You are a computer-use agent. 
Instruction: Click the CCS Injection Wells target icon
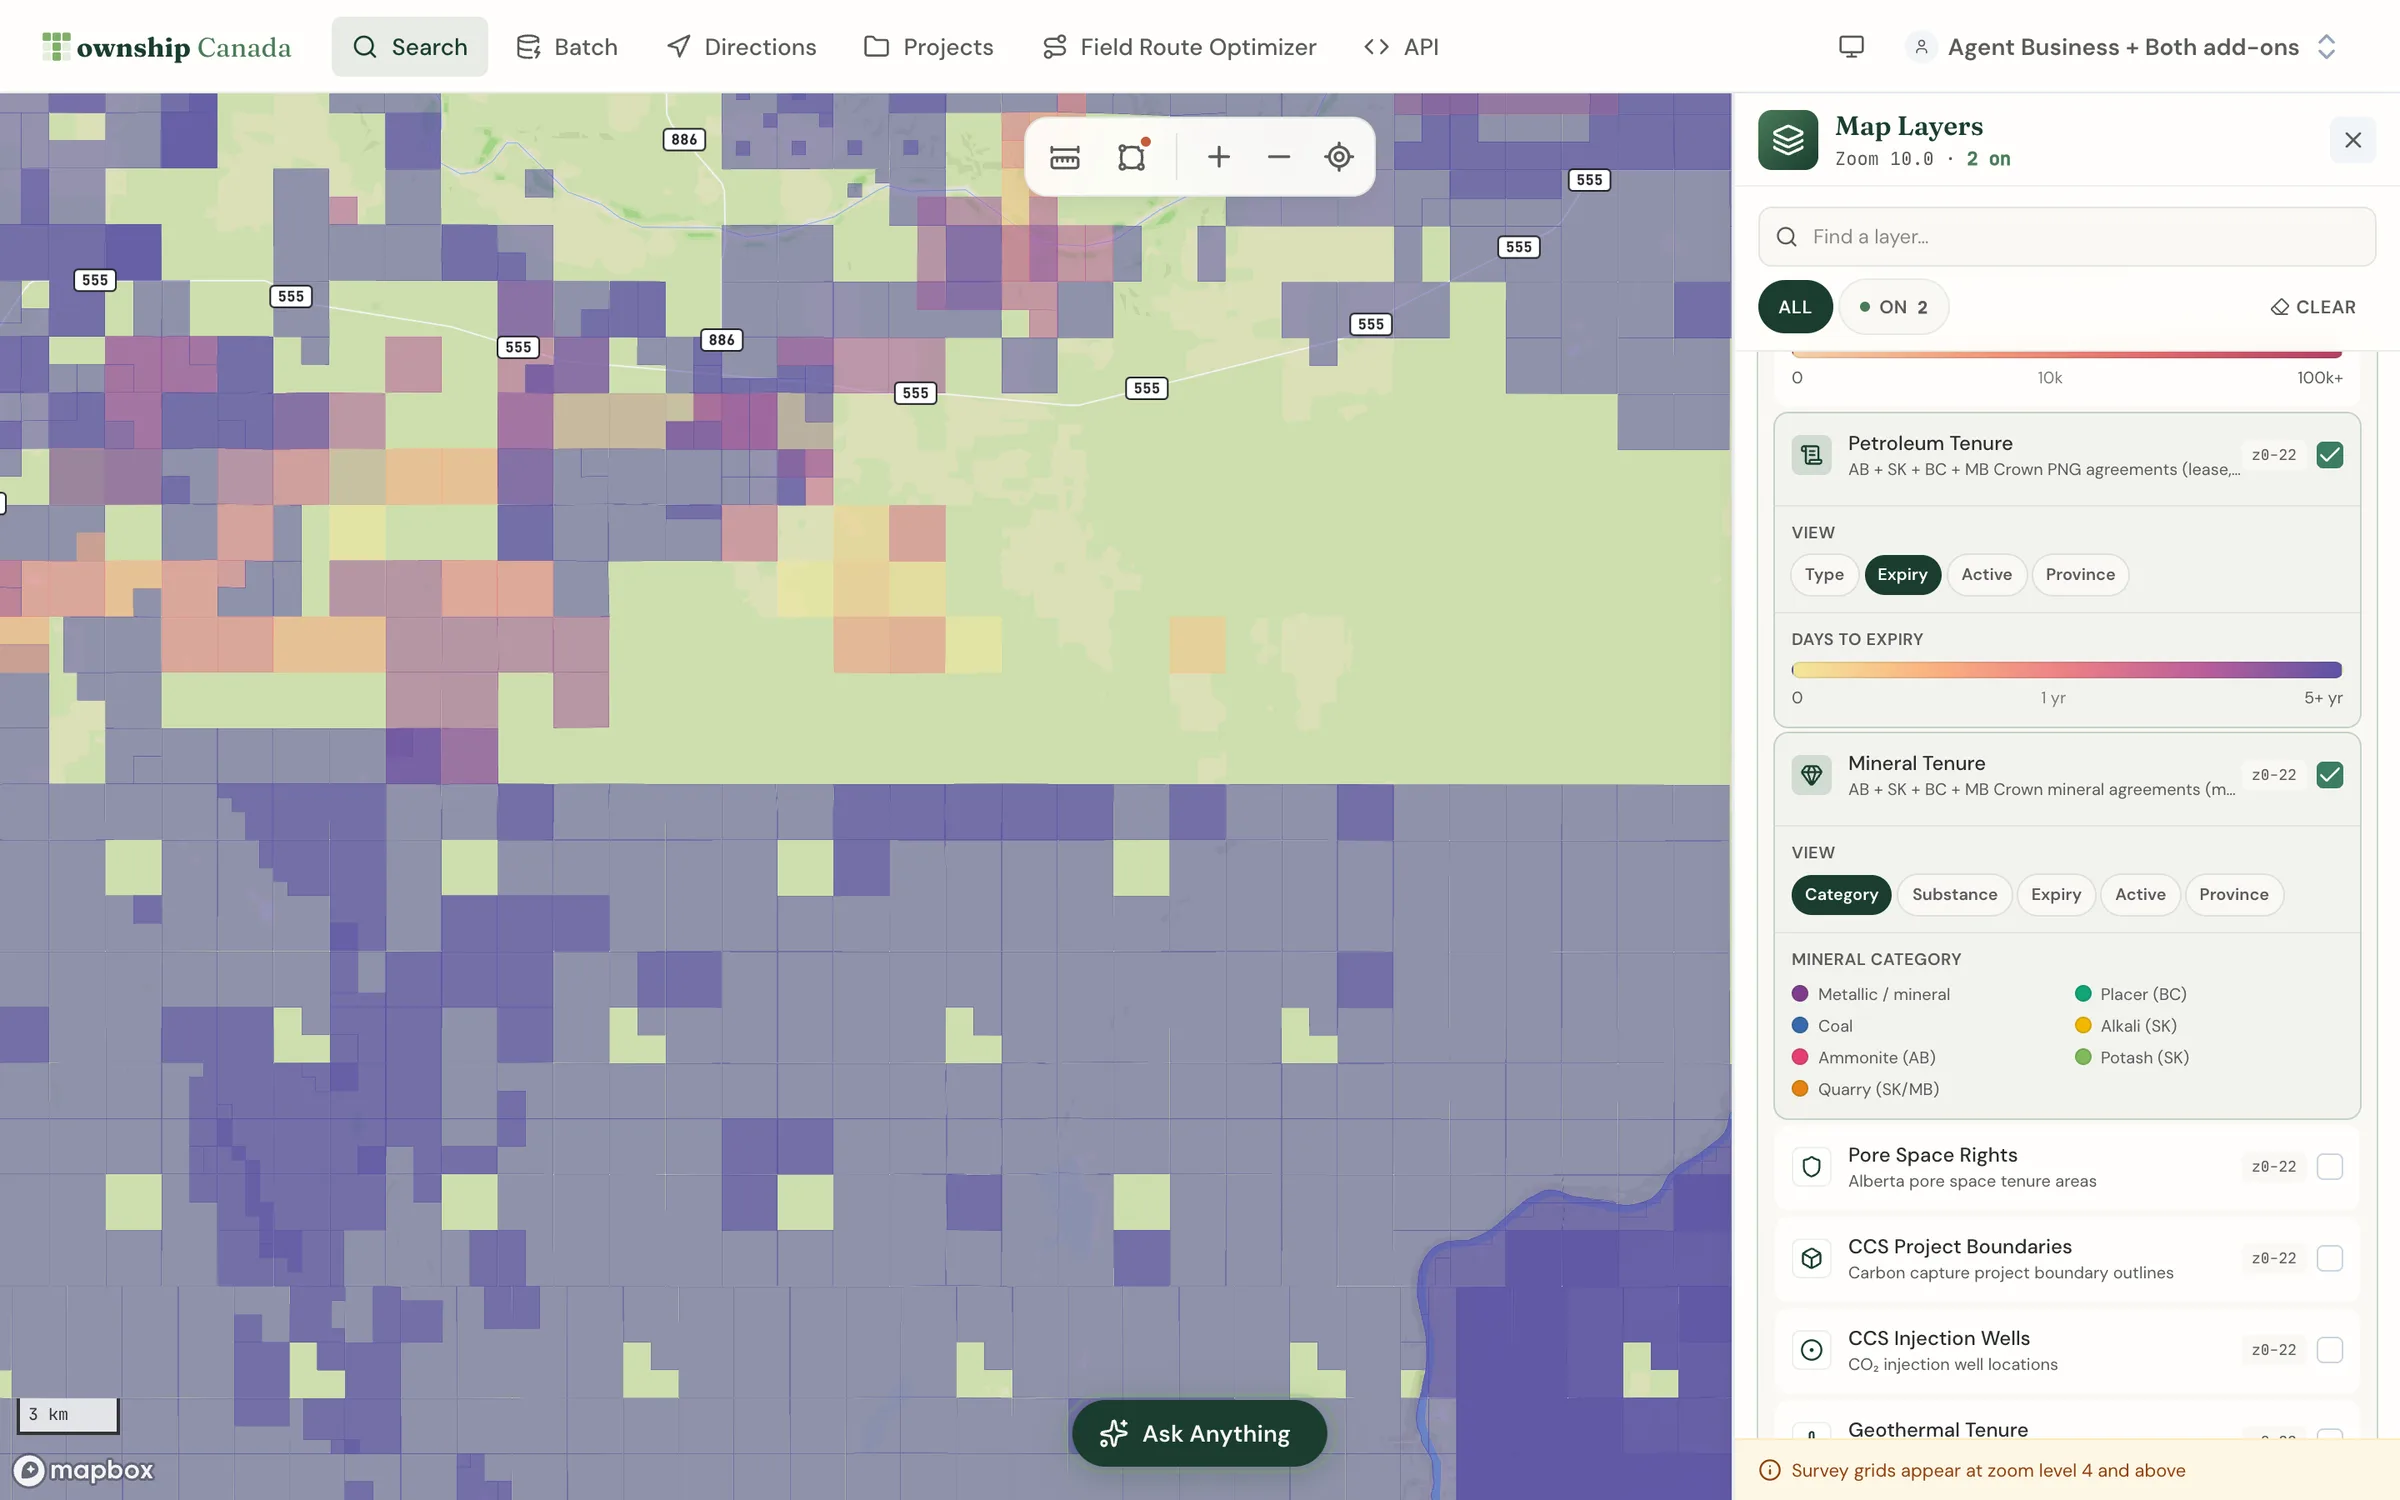1811,1350
